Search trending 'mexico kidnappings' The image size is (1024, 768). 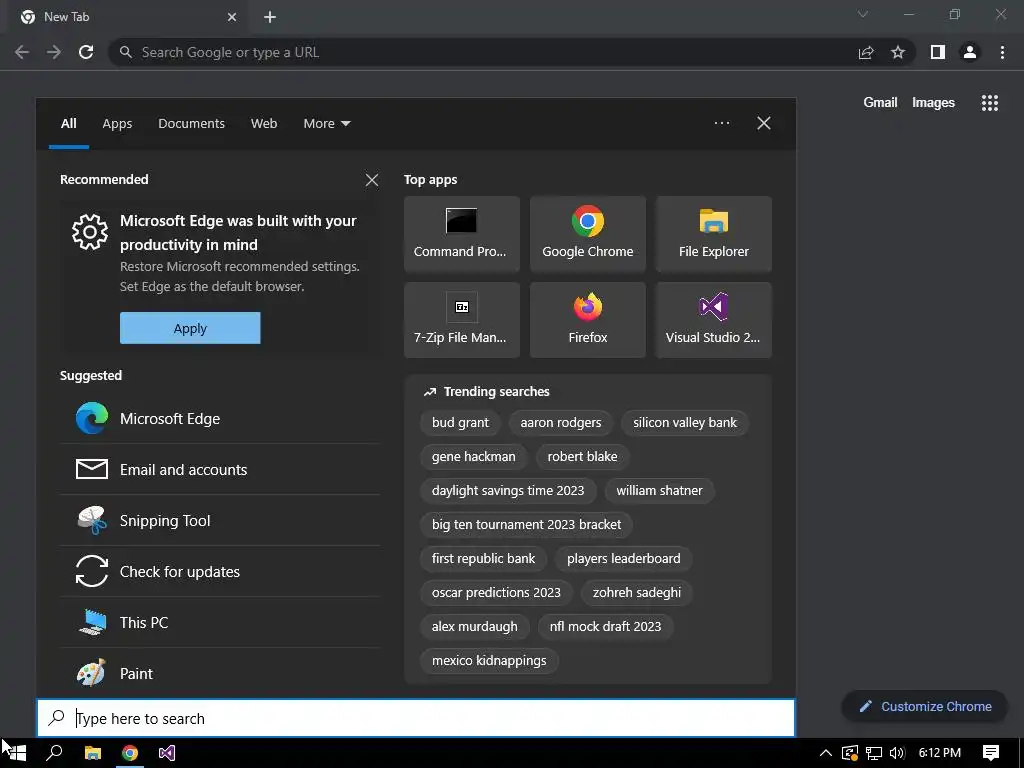(489, 660)
